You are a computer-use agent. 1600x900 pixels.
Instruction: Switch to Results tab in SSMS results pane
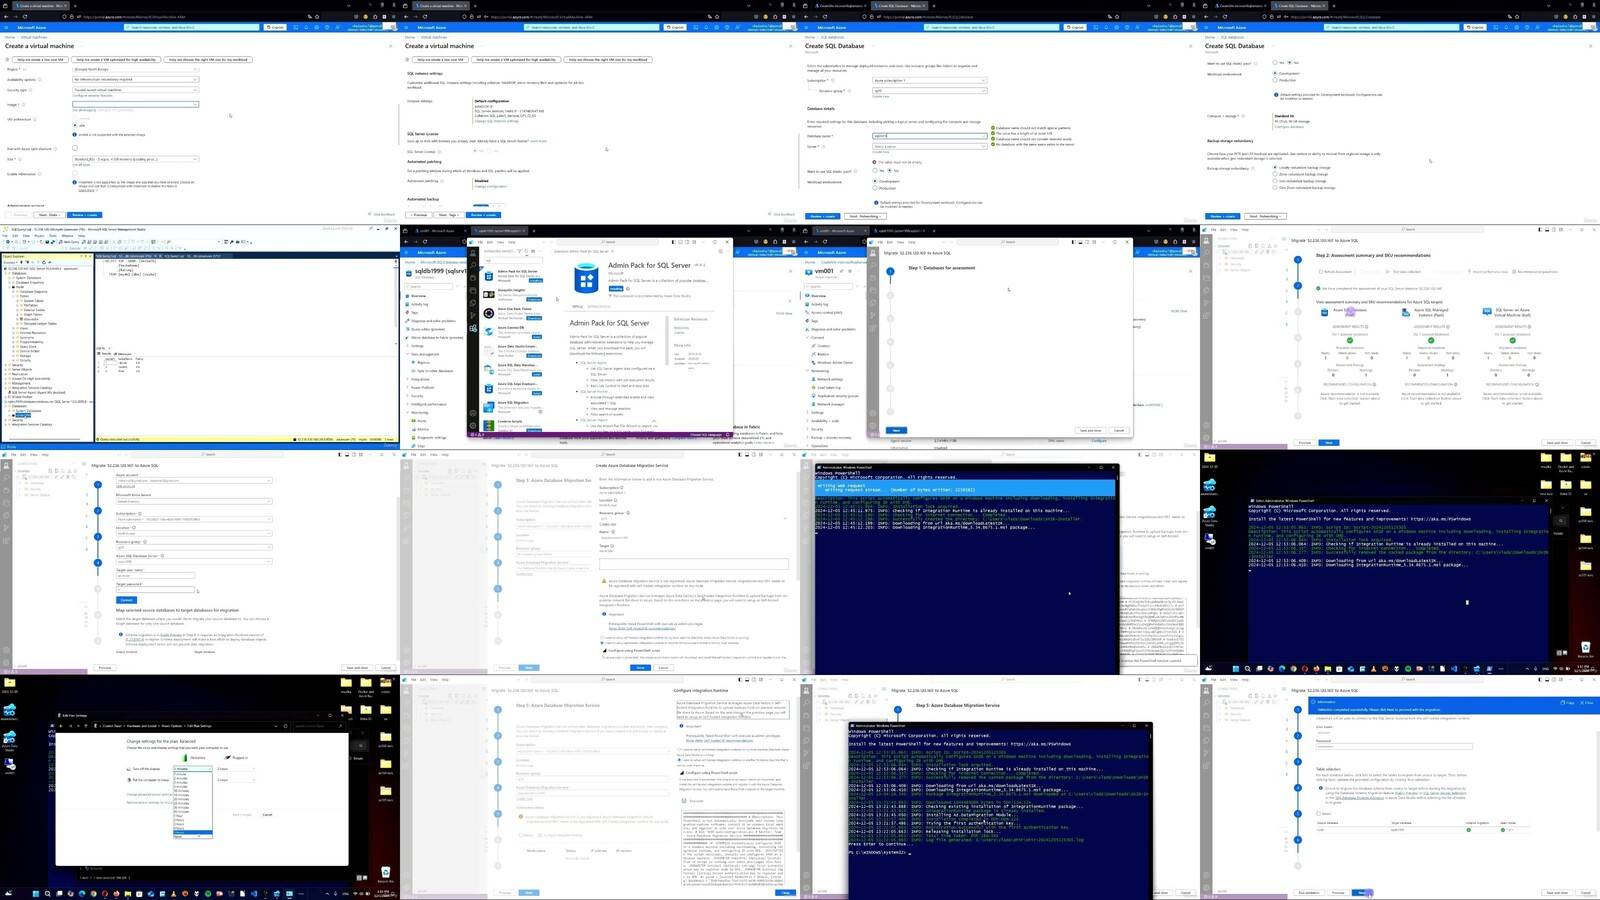[x=105, y=353]
